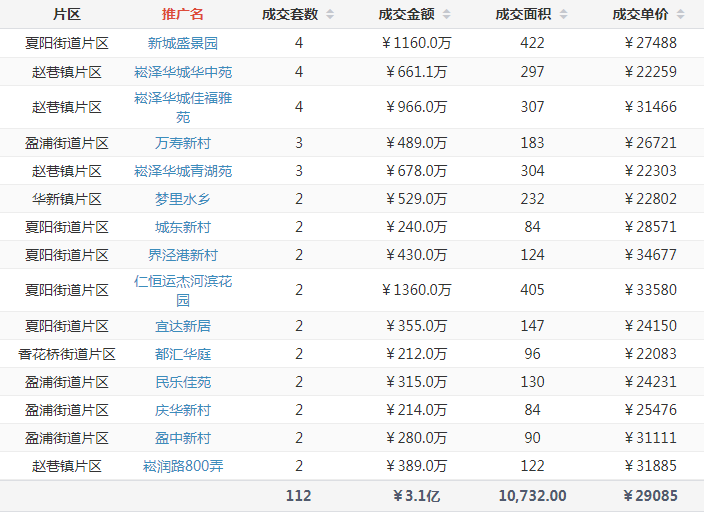Select the amount ¥489.0万

(x=416, y=143)
